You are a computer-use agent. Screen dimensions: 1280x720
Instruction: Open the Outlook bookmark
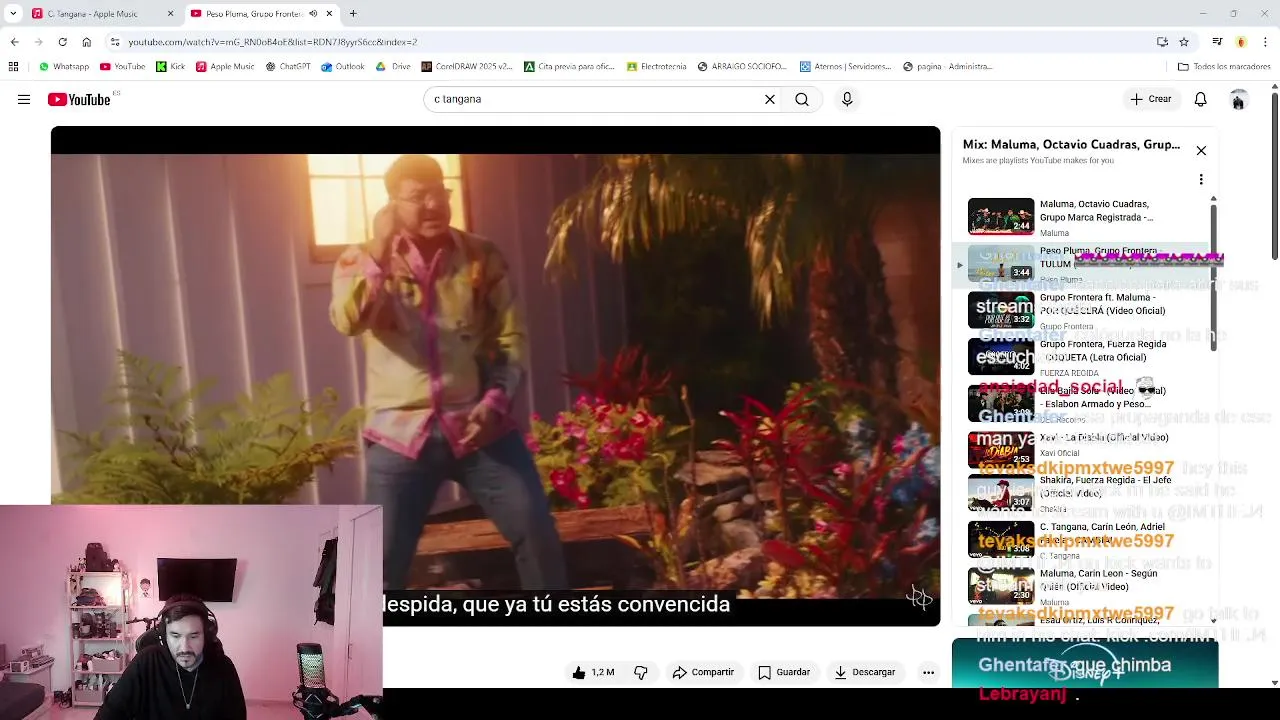click(x=343, y=67)
